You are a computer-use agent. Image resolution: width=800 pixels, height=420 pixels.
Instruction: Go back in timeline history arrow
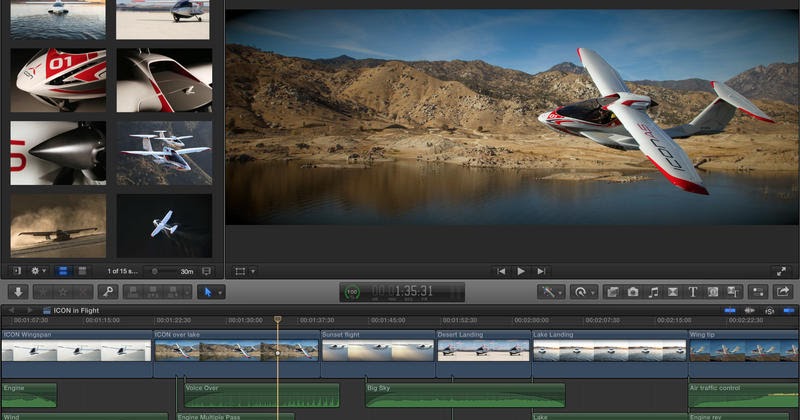point(11,310)
